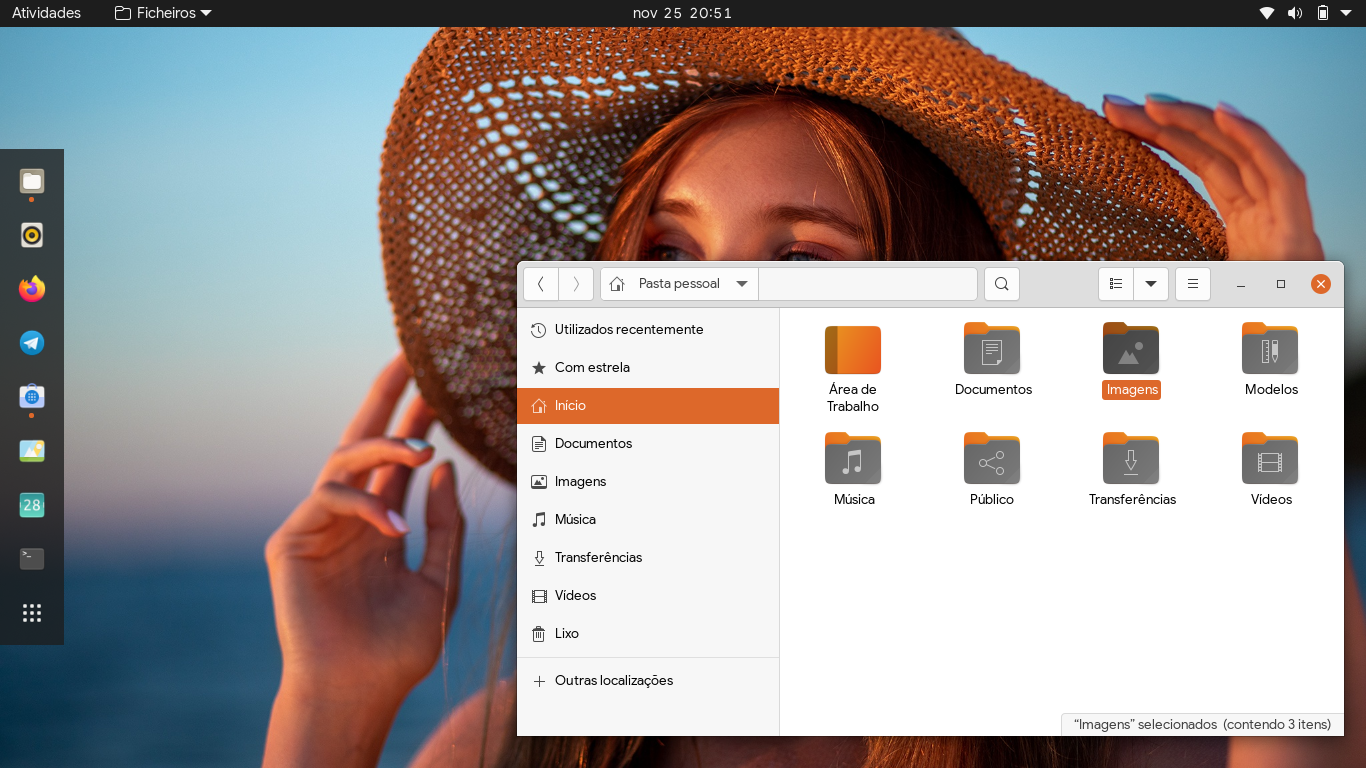The height and width of the screenshot is (768, 1366).
Task: Select the Área de Trabalho folder
Action: pos(853,350)
